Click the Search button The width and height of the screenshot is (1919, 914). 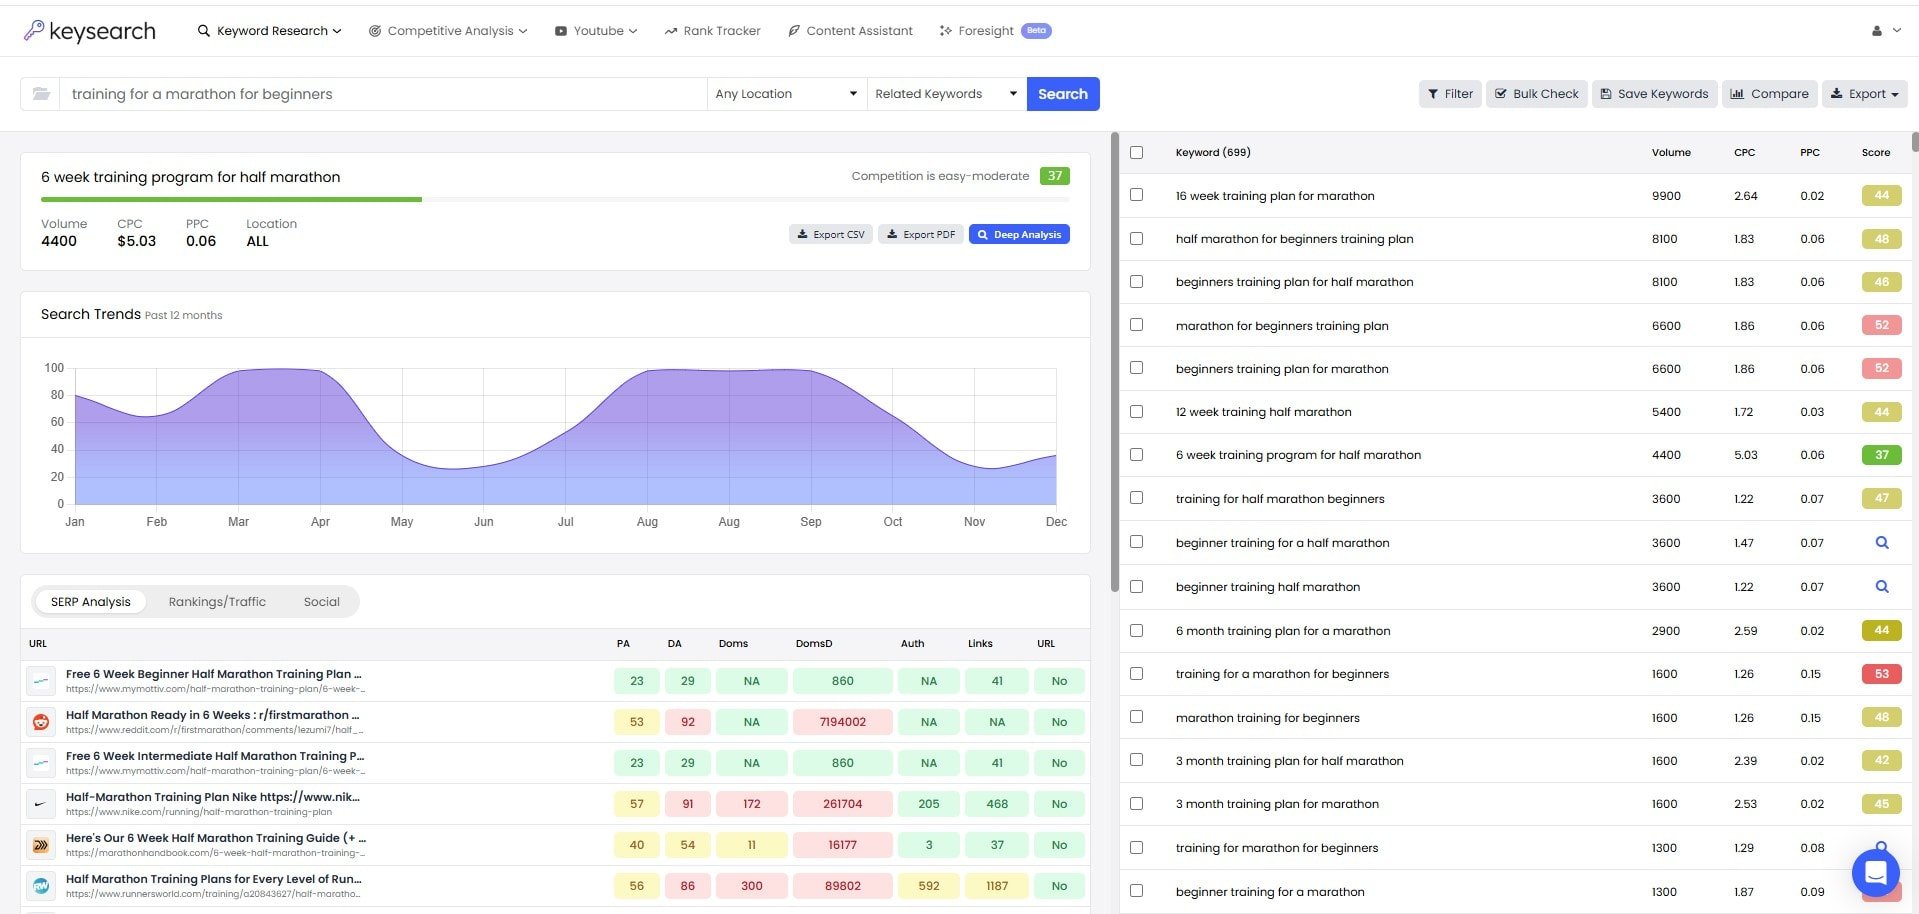coord(1062,93)
